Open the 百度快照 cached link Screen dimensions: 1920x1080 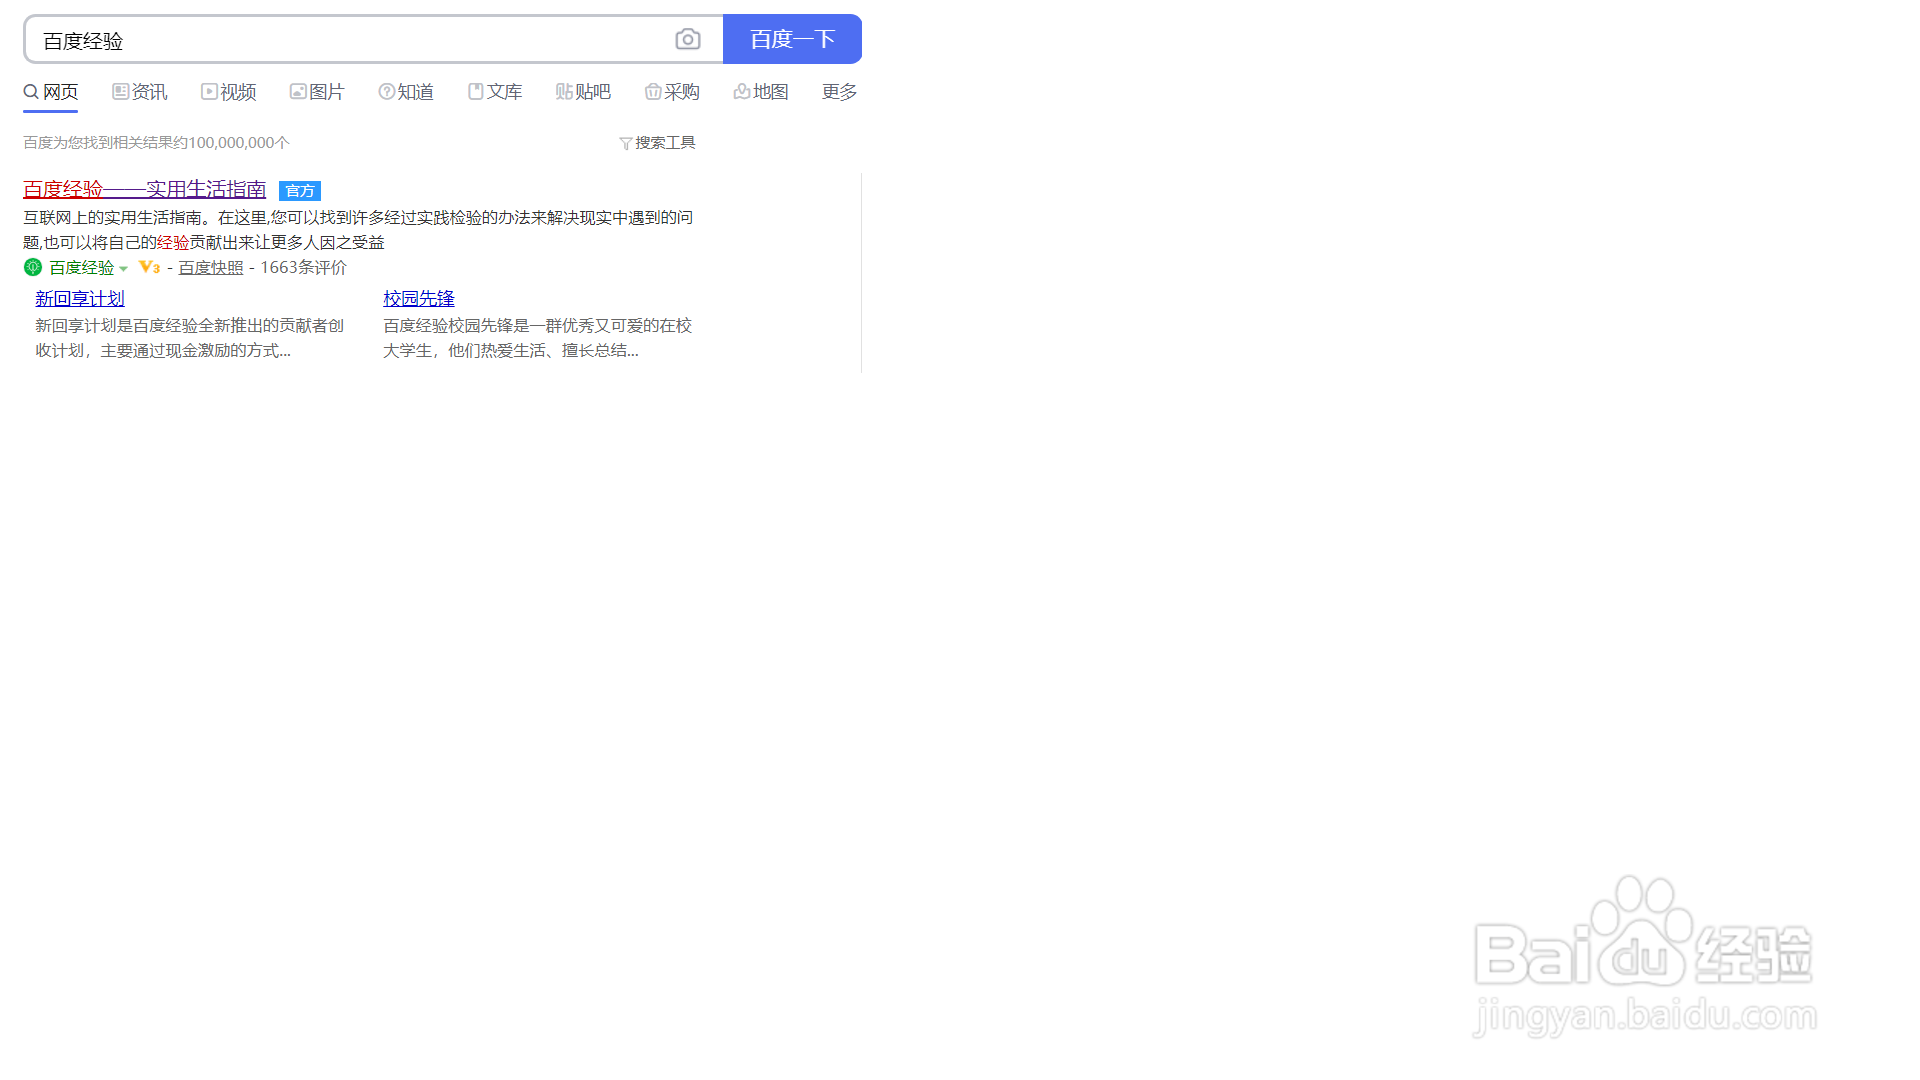(x=211, y=267)
